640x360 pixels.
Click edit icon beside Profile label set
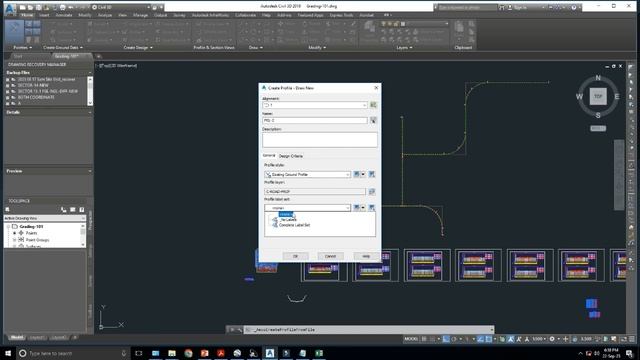(x=356, y=208)
